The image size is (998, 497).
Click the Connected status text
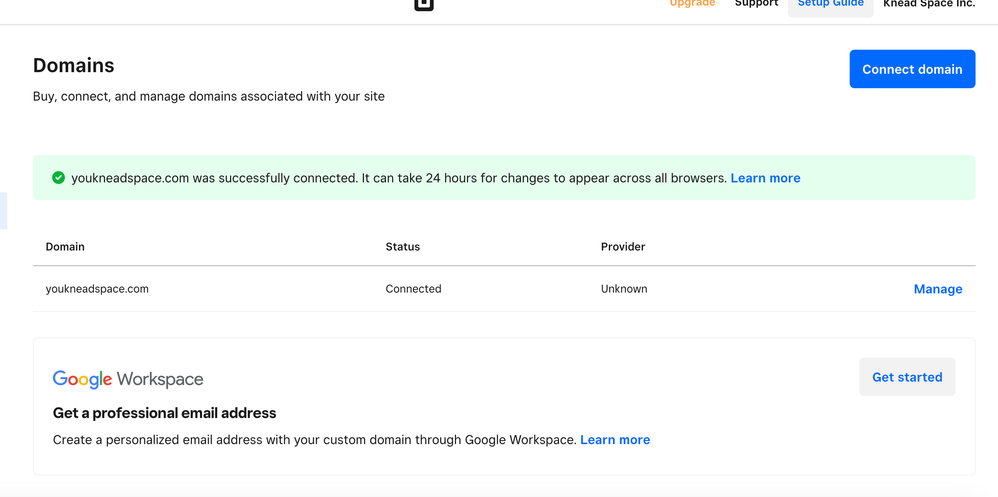point(413,289)
